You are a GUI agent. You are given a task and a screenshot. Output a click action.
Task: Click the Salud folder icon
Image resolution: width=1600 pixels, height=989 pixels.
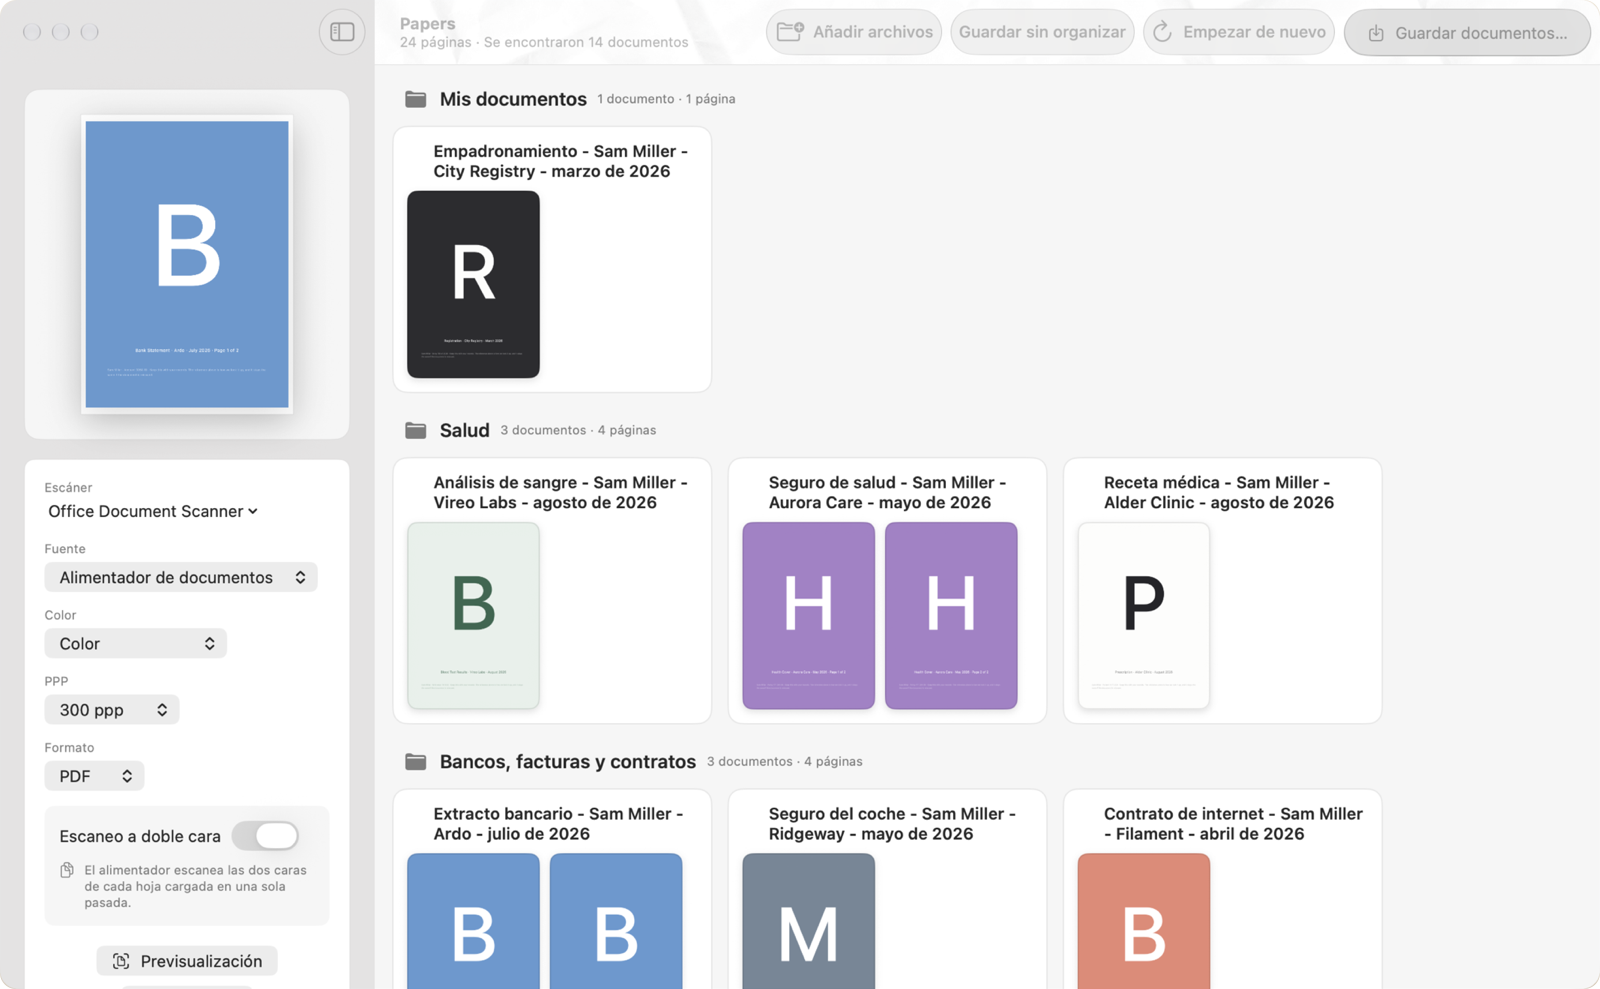point(416,430)
